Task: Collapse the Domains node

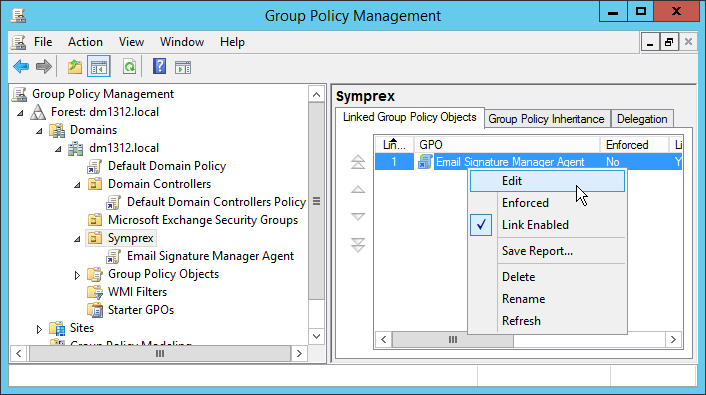Action: [39, 131]
